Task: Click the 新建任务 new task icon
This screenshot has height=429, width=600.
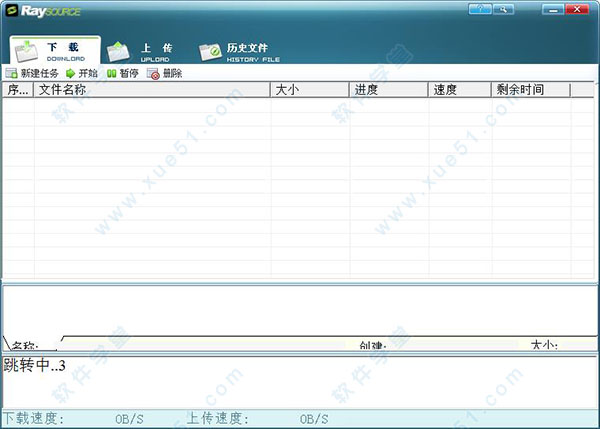Action: (x=11, y=73)
